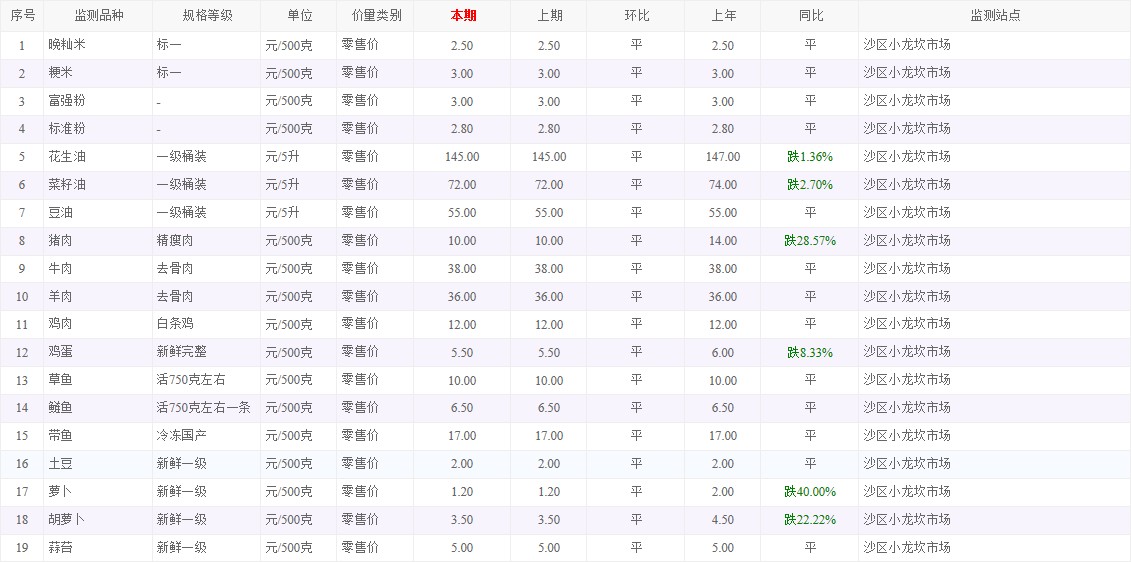
Task: Click 74.00 last-year price for 菜籽油
Action: (723, 185)
